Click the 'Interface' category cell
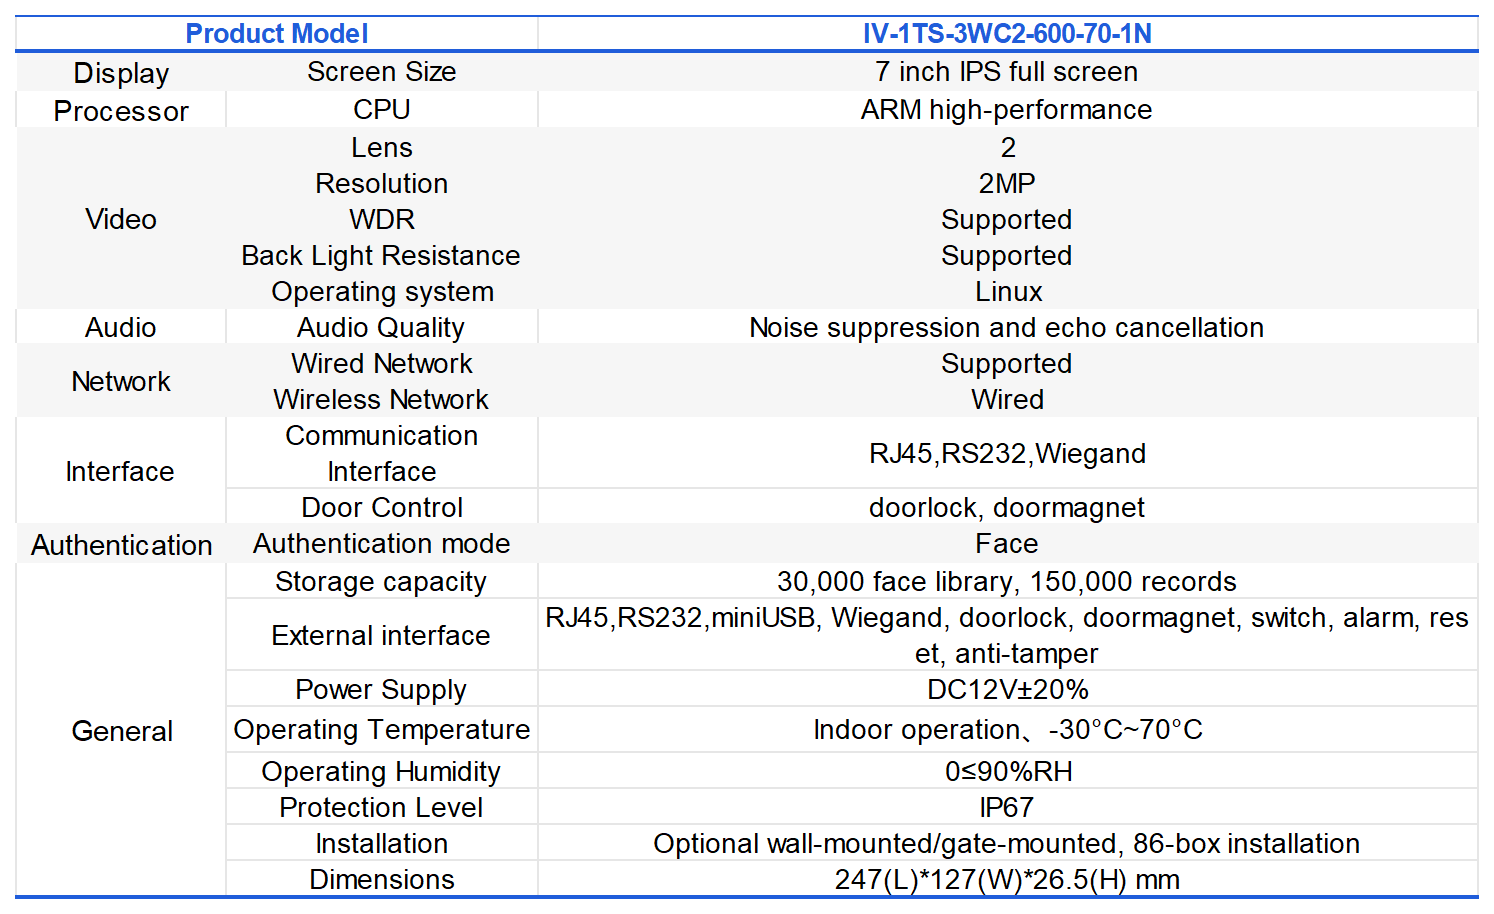This screenshot has width=1494, height=914. click(x=121, y=471)
